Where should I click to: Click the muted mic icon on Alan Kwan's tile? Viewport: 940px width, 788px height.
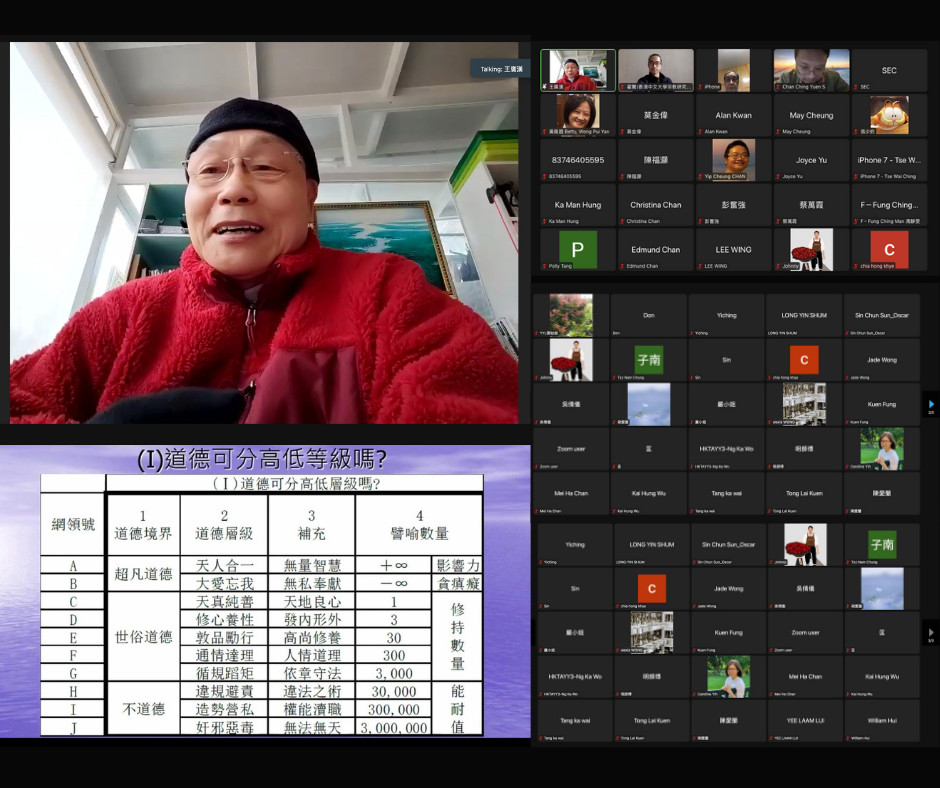pos(700,131)
